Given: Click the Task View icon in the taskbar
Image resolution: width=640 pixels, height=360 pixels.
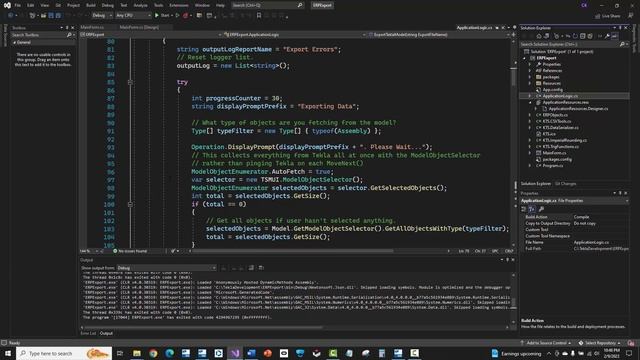Looking at the screenshot, I should coord(120,353).
